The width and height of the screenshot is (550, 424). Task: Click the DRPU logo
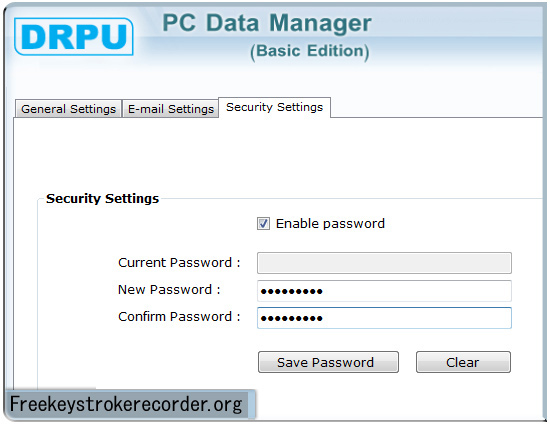(x=74, y=36)
